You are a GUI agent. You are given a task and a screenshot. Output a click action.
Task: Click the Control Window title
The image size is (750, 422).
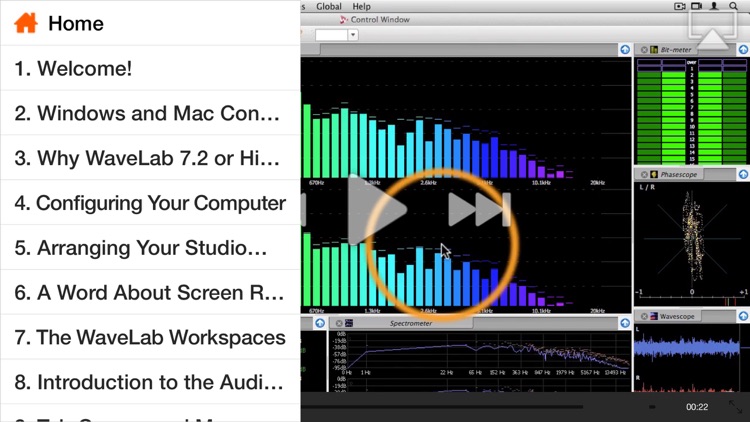pos(380,20)
